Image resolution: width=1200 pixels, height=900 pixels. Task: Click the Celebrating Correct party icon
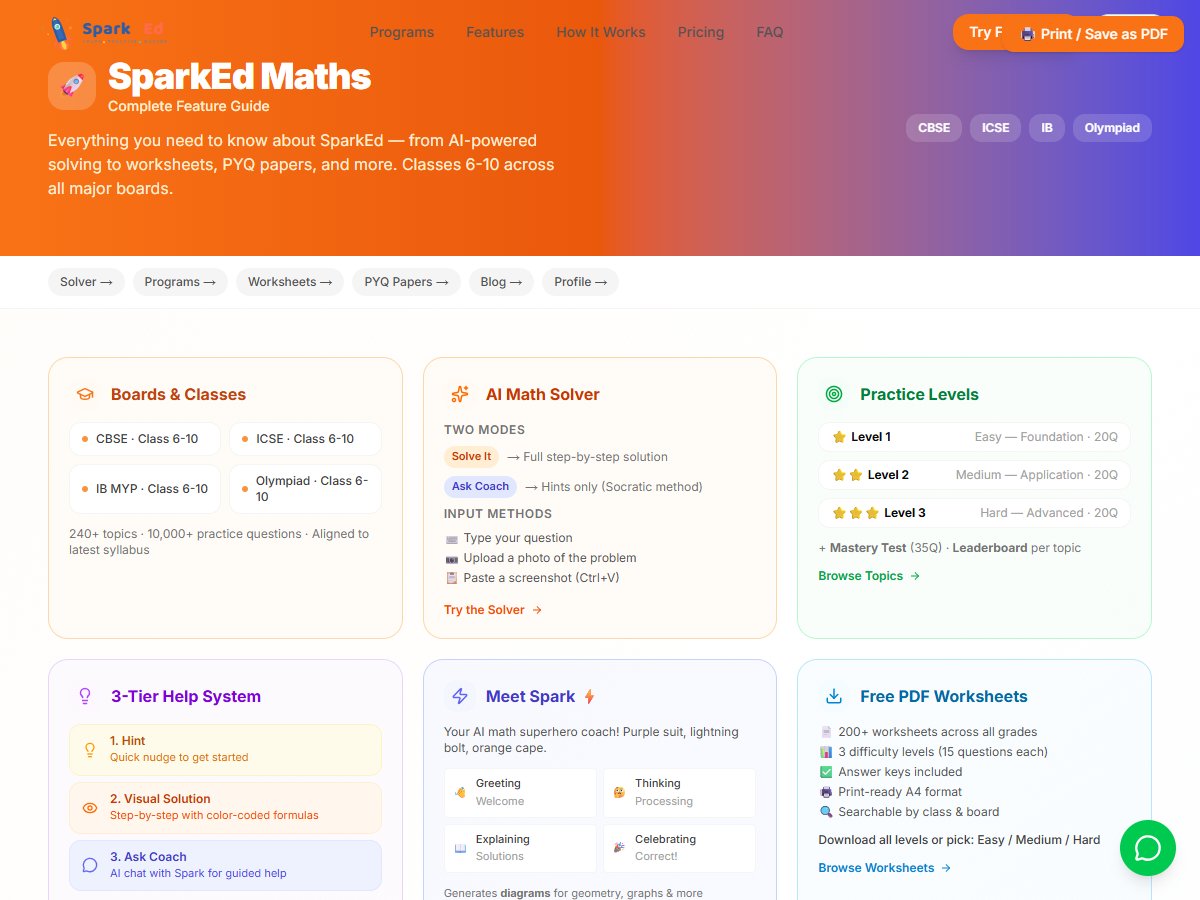click(x=619, y=848)
